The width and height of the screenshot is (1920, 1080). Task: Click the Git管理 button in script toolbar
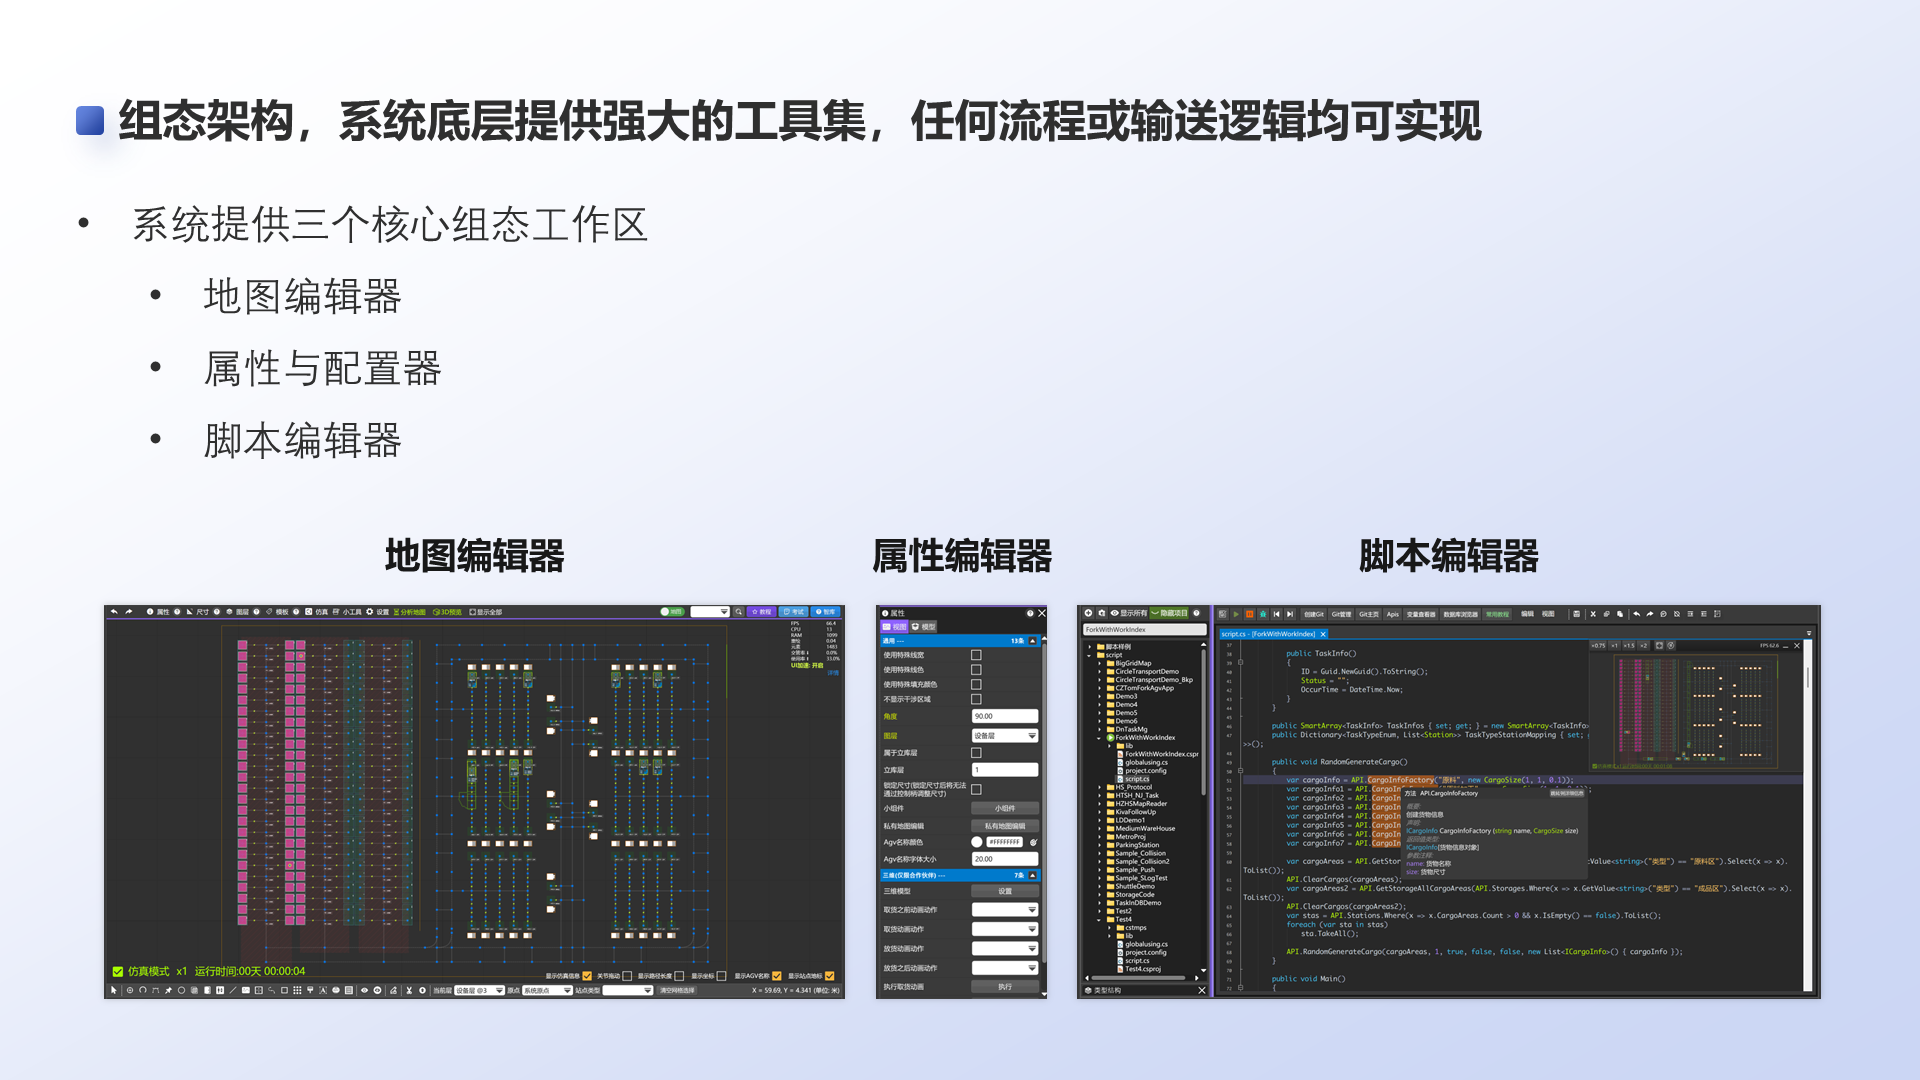(1341, 614)
